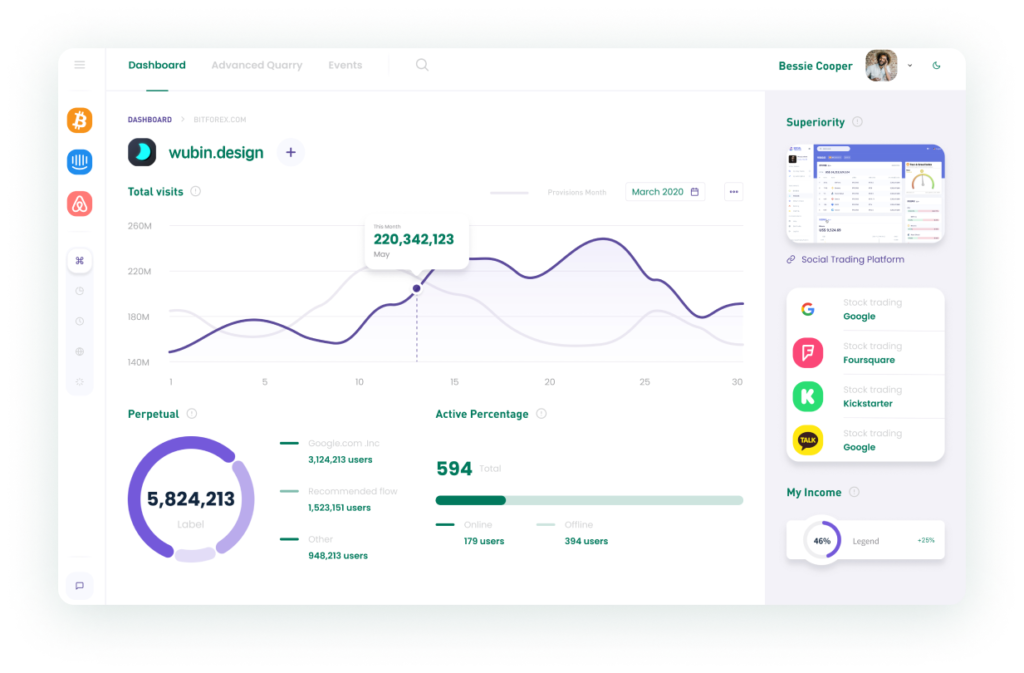Select the Intercom app icon in sidebar
Screen dimensions: 1024x673
point(80,162)
